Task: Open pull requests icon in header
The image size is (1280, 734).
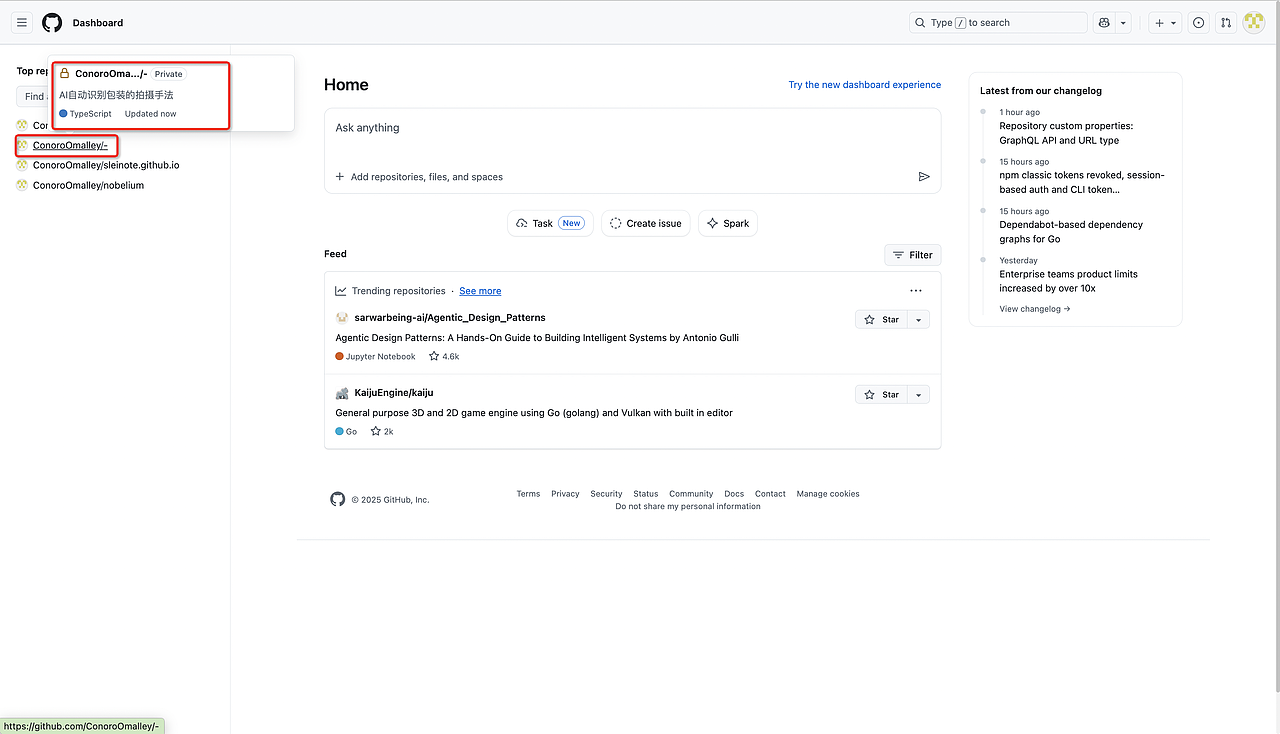Action: tap(1225, 22)
